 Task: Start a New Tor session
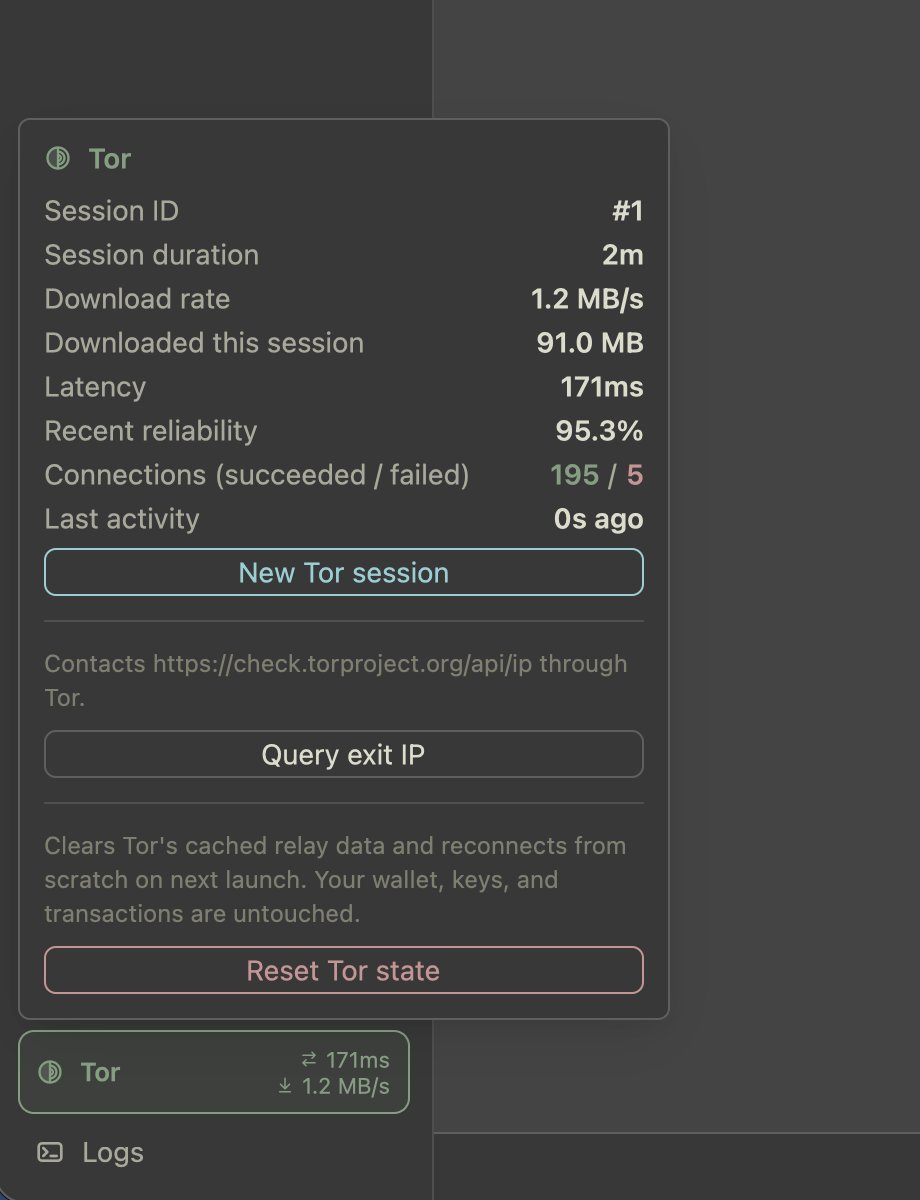point(344,573)
